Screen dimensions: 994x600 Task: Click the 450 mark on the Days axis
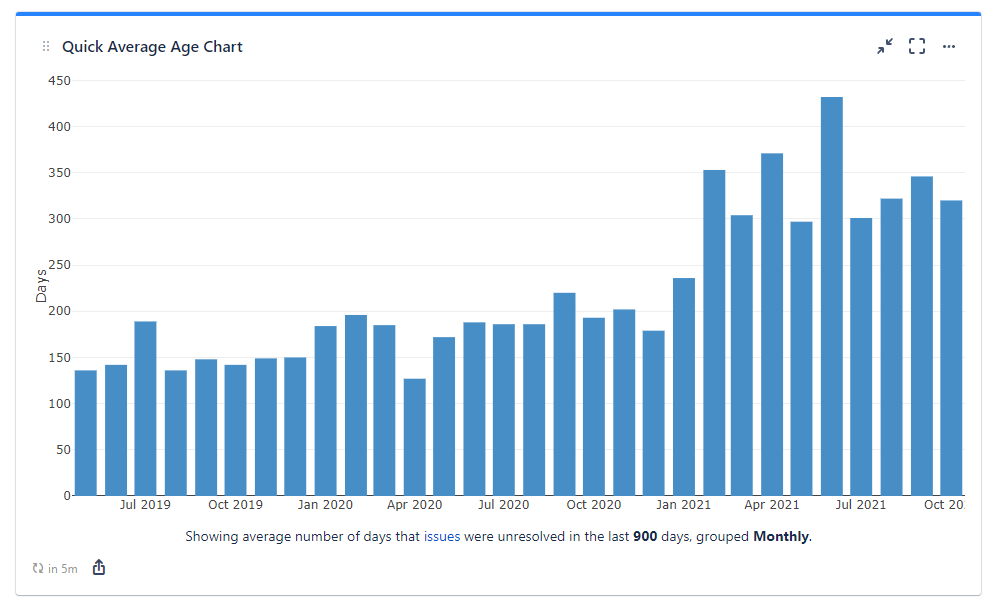(x=60, y=80)
